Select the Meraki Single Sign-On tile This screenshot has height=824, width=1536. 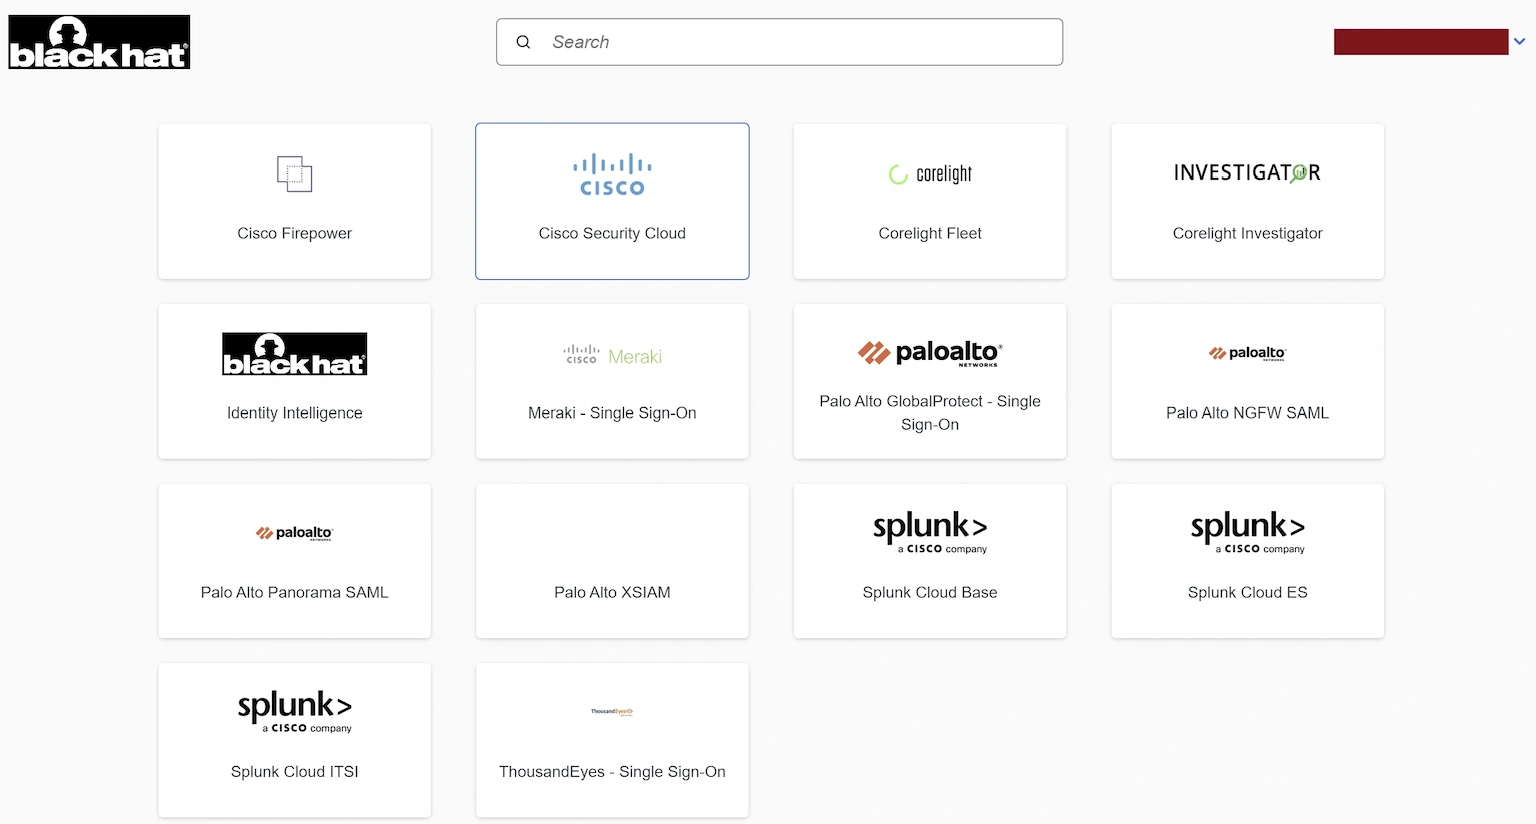611,381
